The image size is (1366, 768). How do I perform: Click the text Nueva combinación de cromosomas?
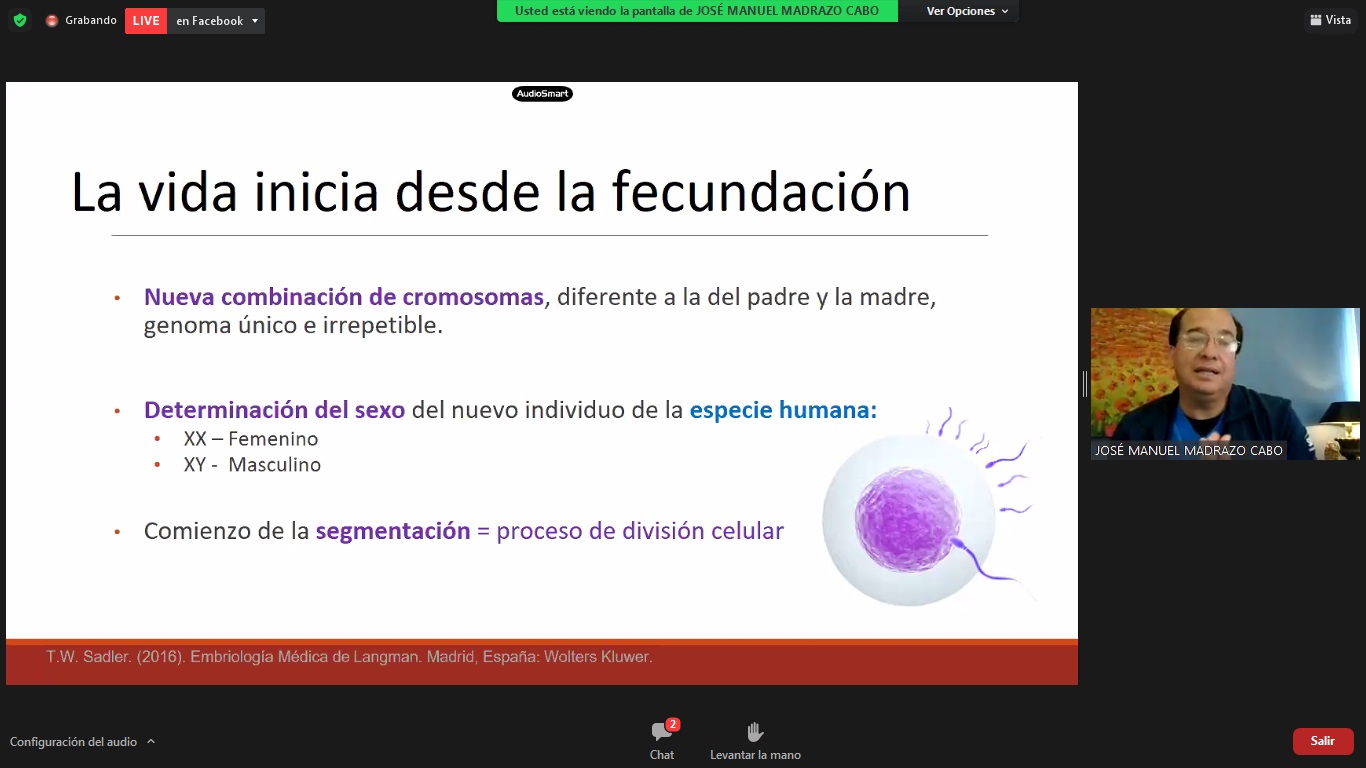click(344, 297)
